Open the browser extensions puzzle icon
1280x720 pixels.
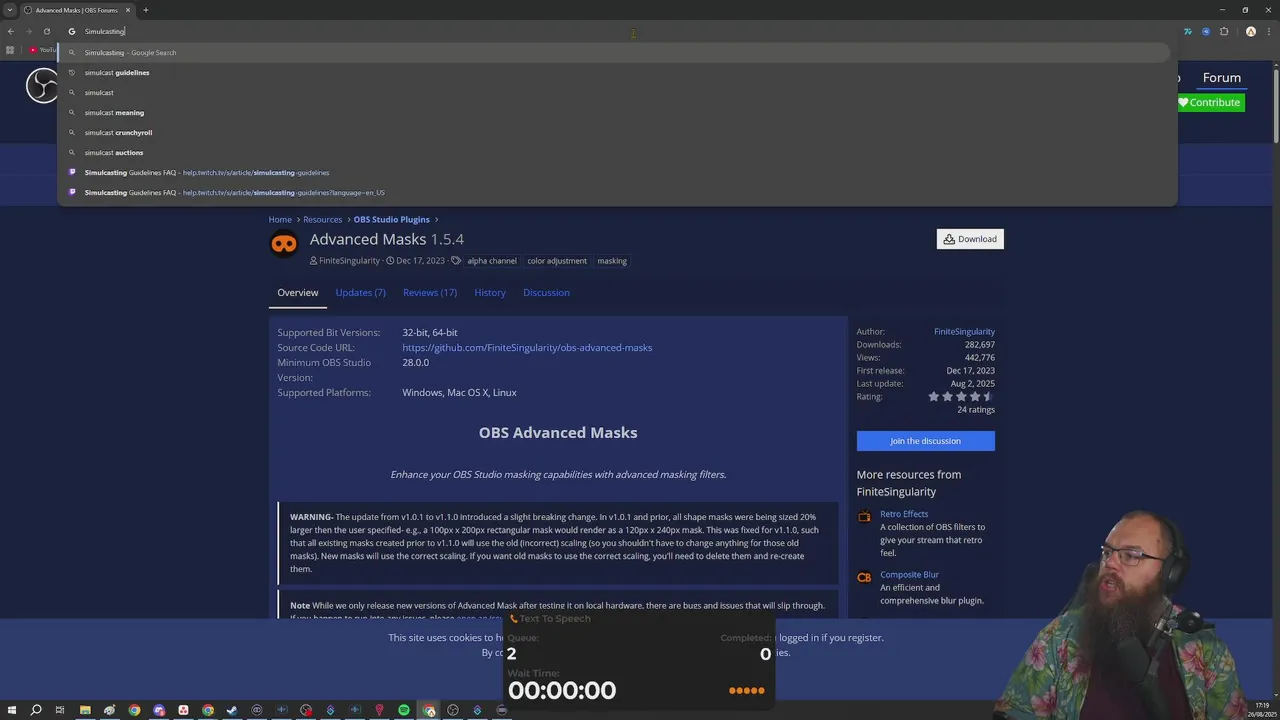pyautogui.click(x=1224, y=31)
